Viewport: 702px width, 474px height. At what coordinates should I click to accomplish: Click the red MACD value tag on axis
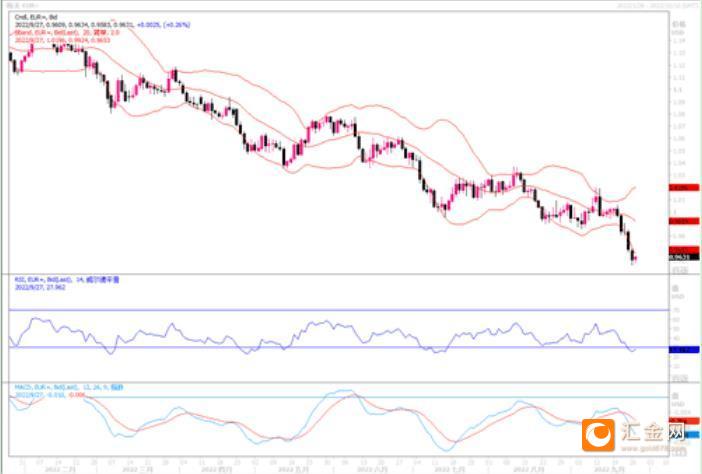click(x=684, y=421)
